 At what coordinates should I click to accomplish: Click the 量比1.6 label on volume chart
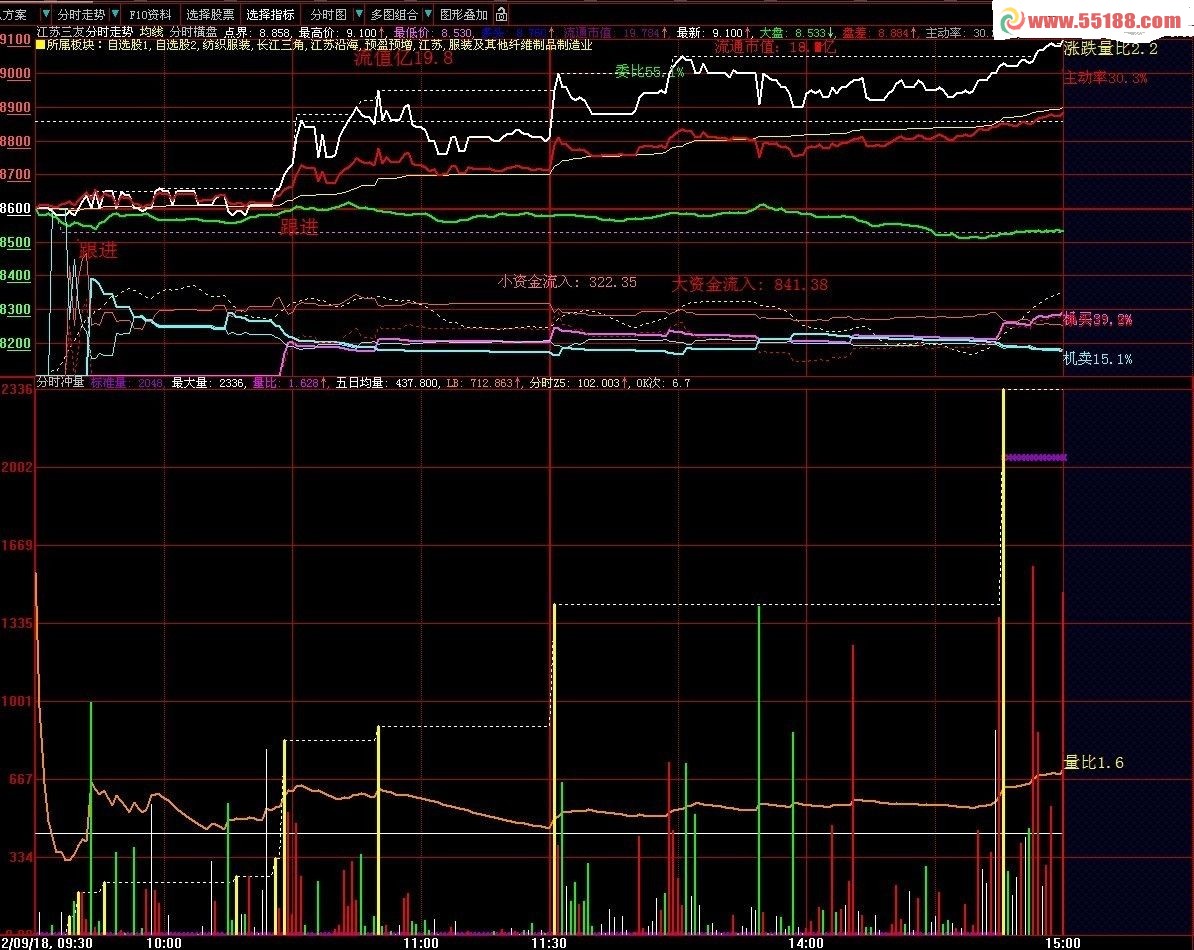point(1093,762)
